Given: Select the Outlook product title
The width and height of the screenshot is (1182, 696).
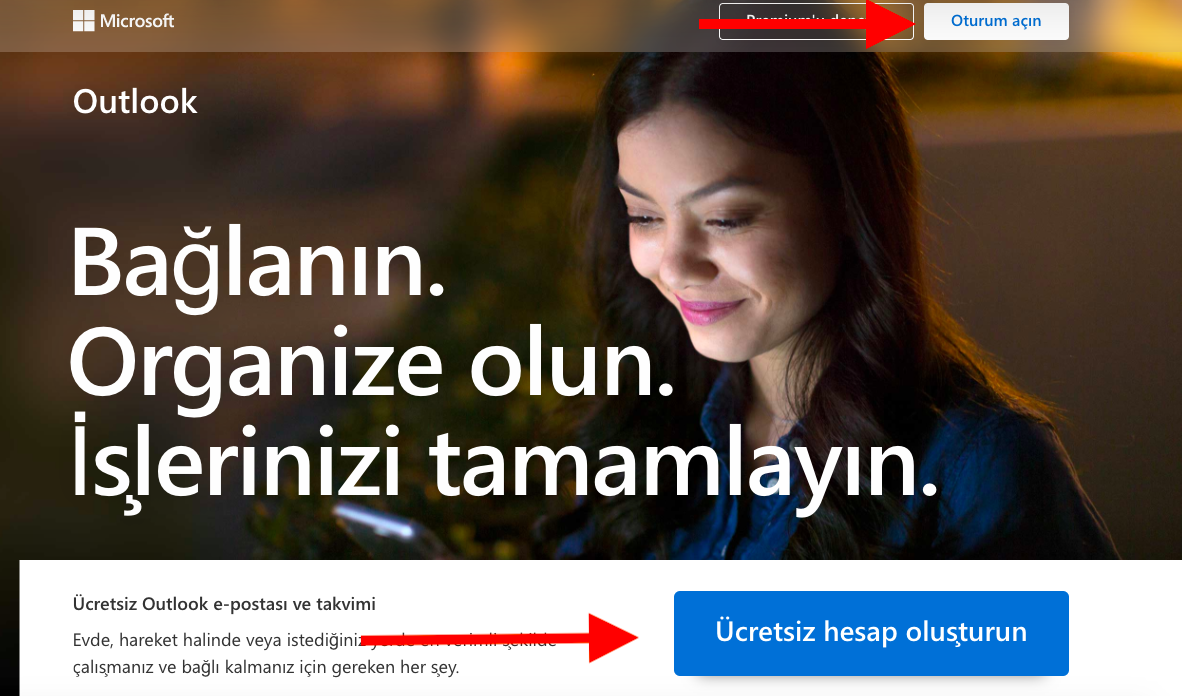Looking at the screenshot, I should tap(135, 102).
